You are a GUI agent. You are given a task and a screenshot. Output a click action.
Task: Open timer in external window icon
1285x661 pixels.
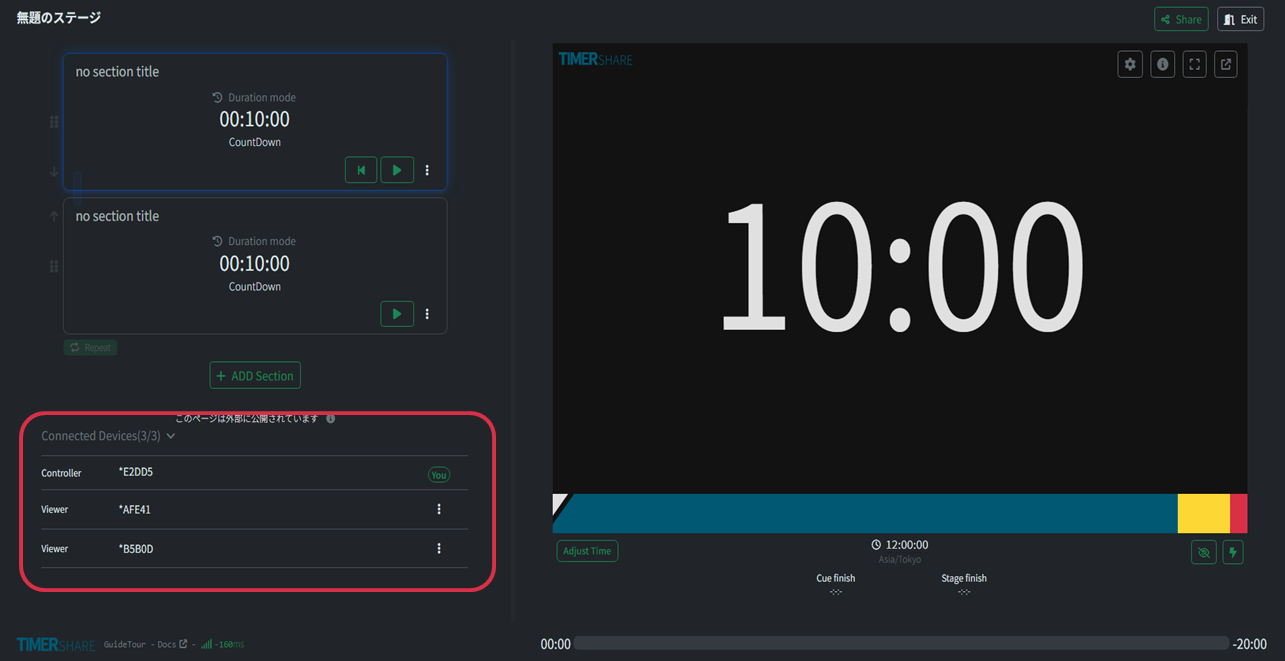point(1226,65)
